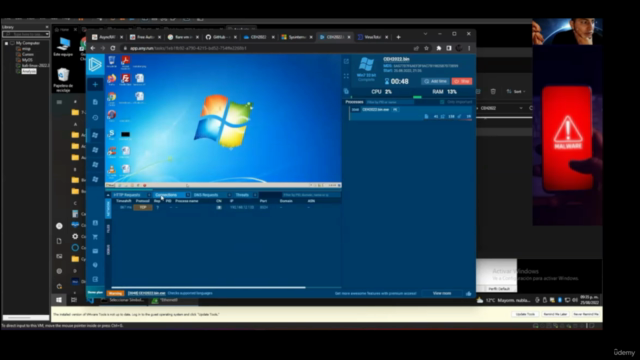This screenshot has width=640, height=360.
Task: Click the logout icon at sidebar bottom
Action: (95, 279)
